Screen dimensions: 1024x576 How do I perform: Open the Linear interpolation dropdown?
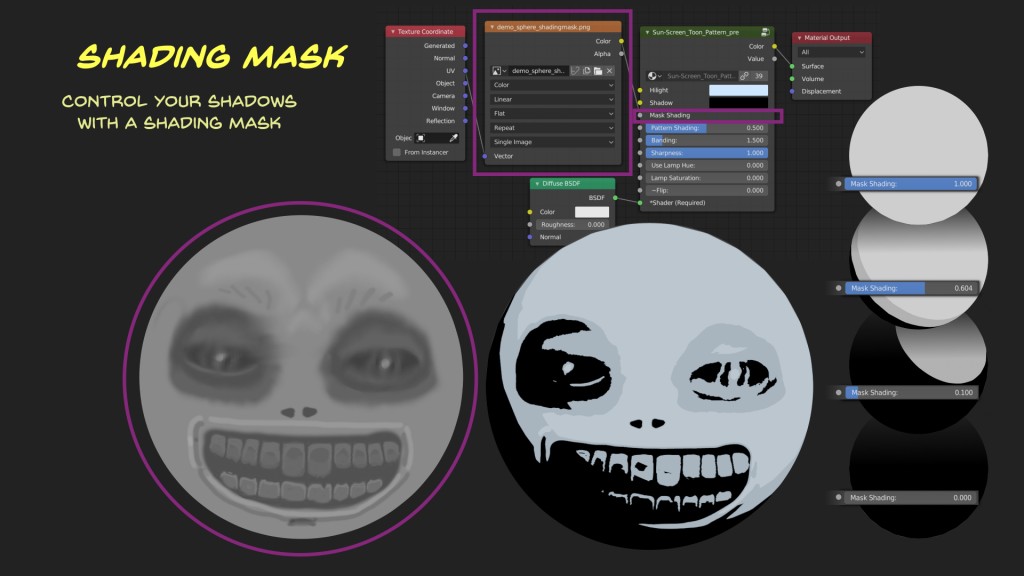[553, 99]
